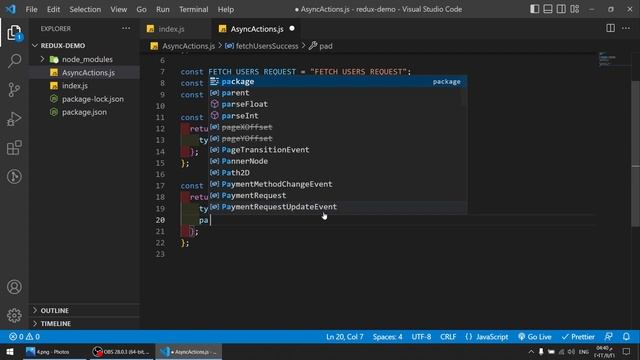Select the PannerNode suggestion

point(338,161)
